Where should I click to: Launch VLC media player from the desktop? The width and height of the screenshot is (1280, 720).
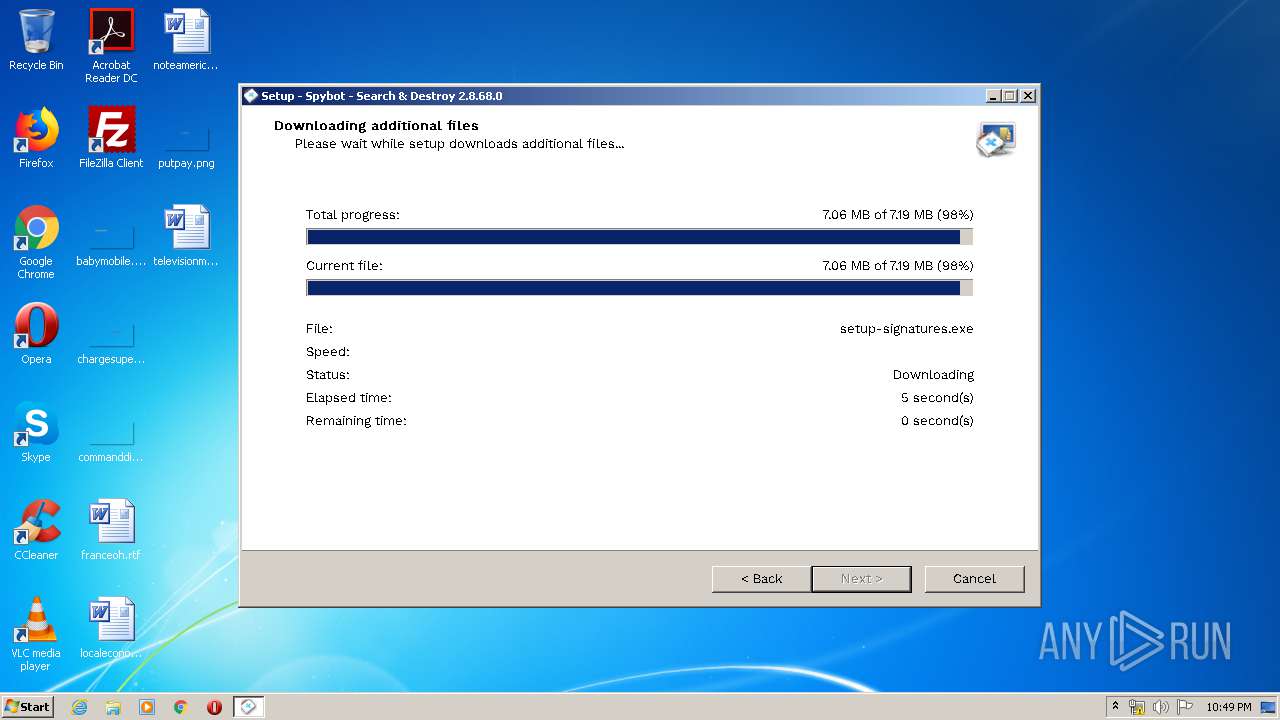pos(36,634)
